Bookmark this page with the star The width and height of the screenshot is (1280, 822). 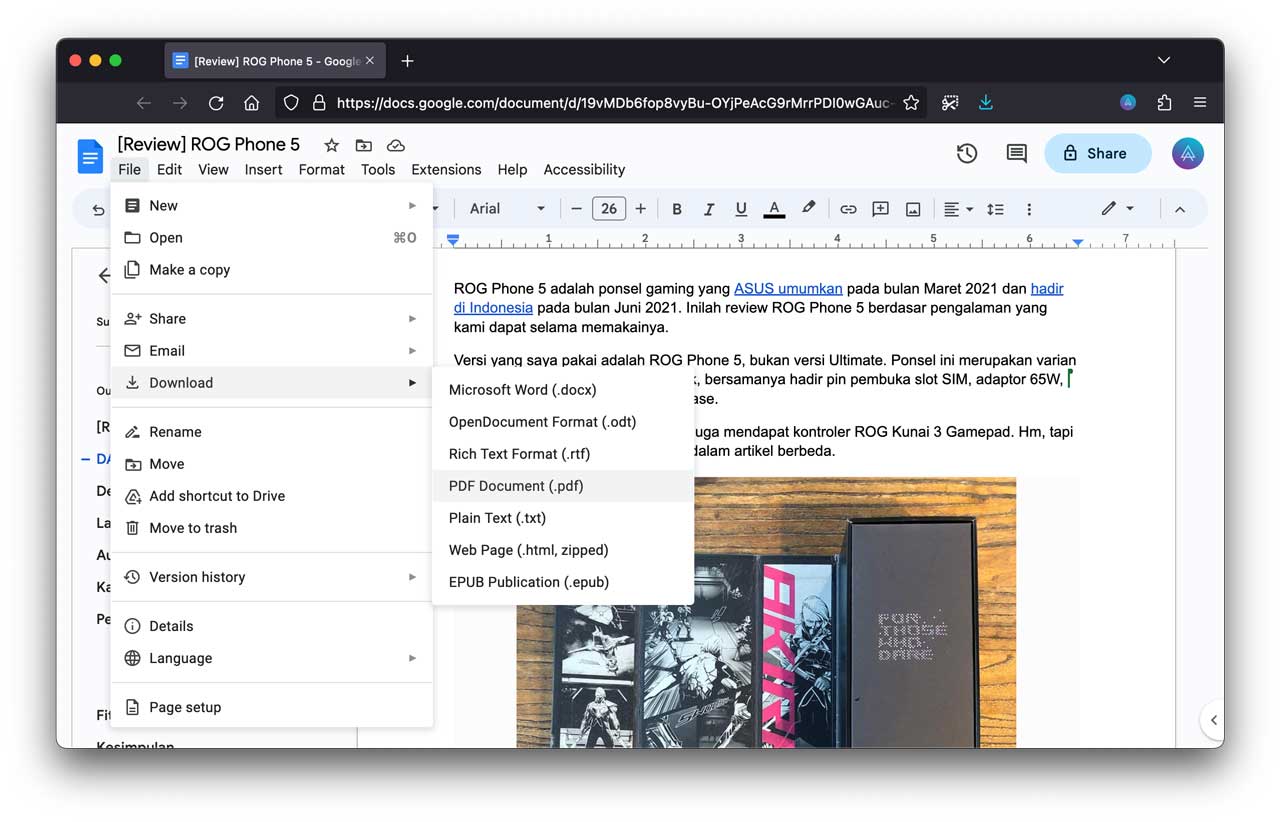click(x=911, y=103)
